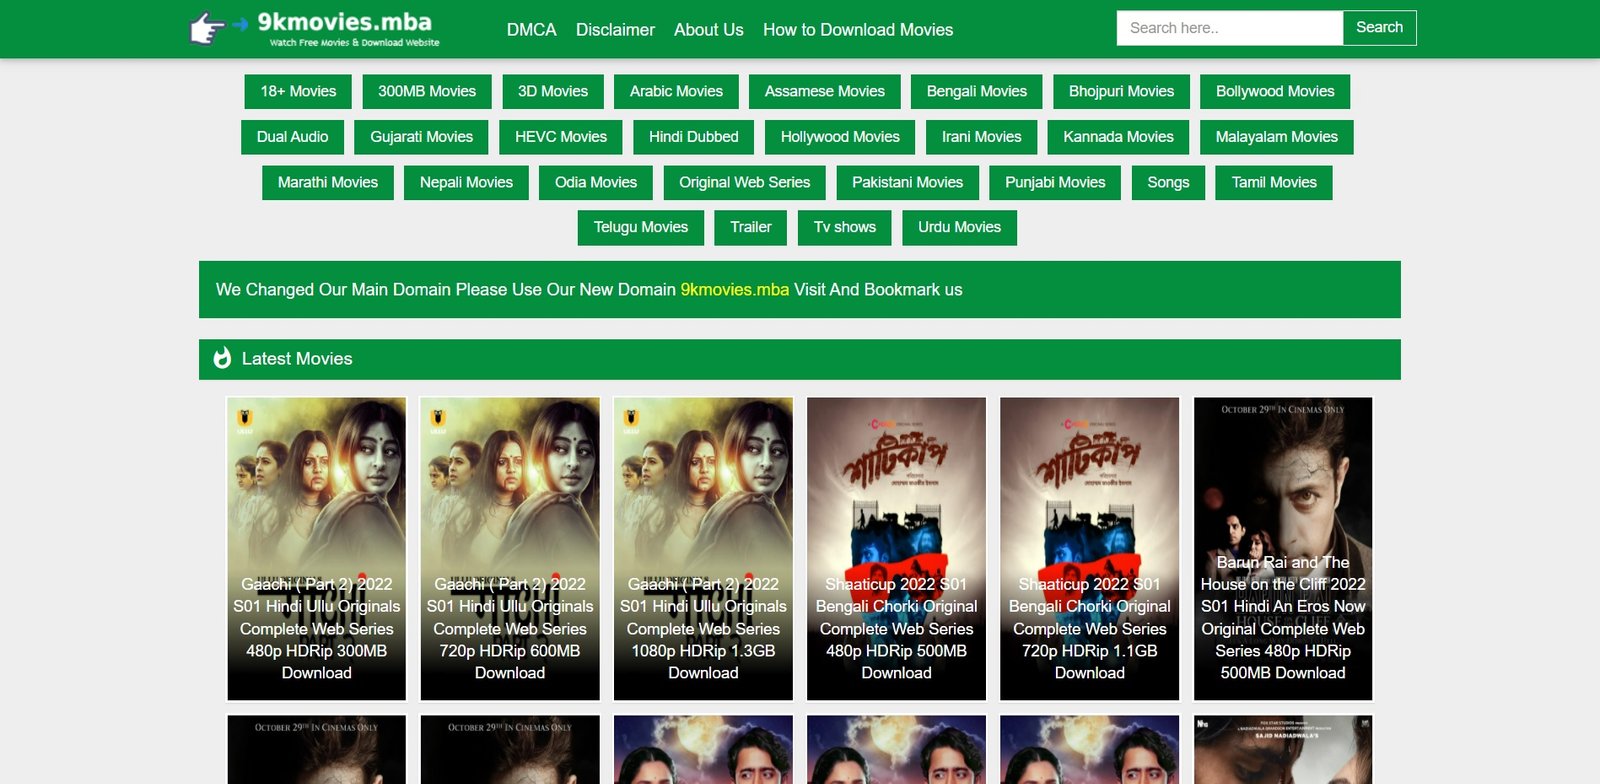Open the Disclaimer page
The height and width of the screenshot is (784, 1600).
tap(615, 30)
